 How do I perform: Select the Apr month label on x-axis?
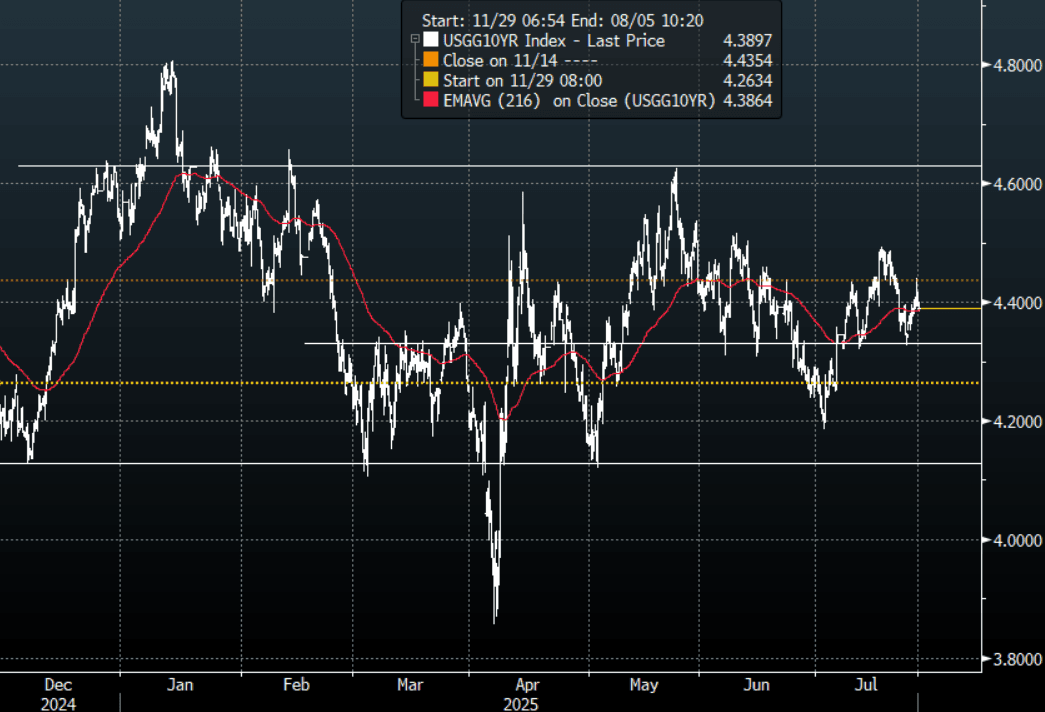tap(528, 686)
